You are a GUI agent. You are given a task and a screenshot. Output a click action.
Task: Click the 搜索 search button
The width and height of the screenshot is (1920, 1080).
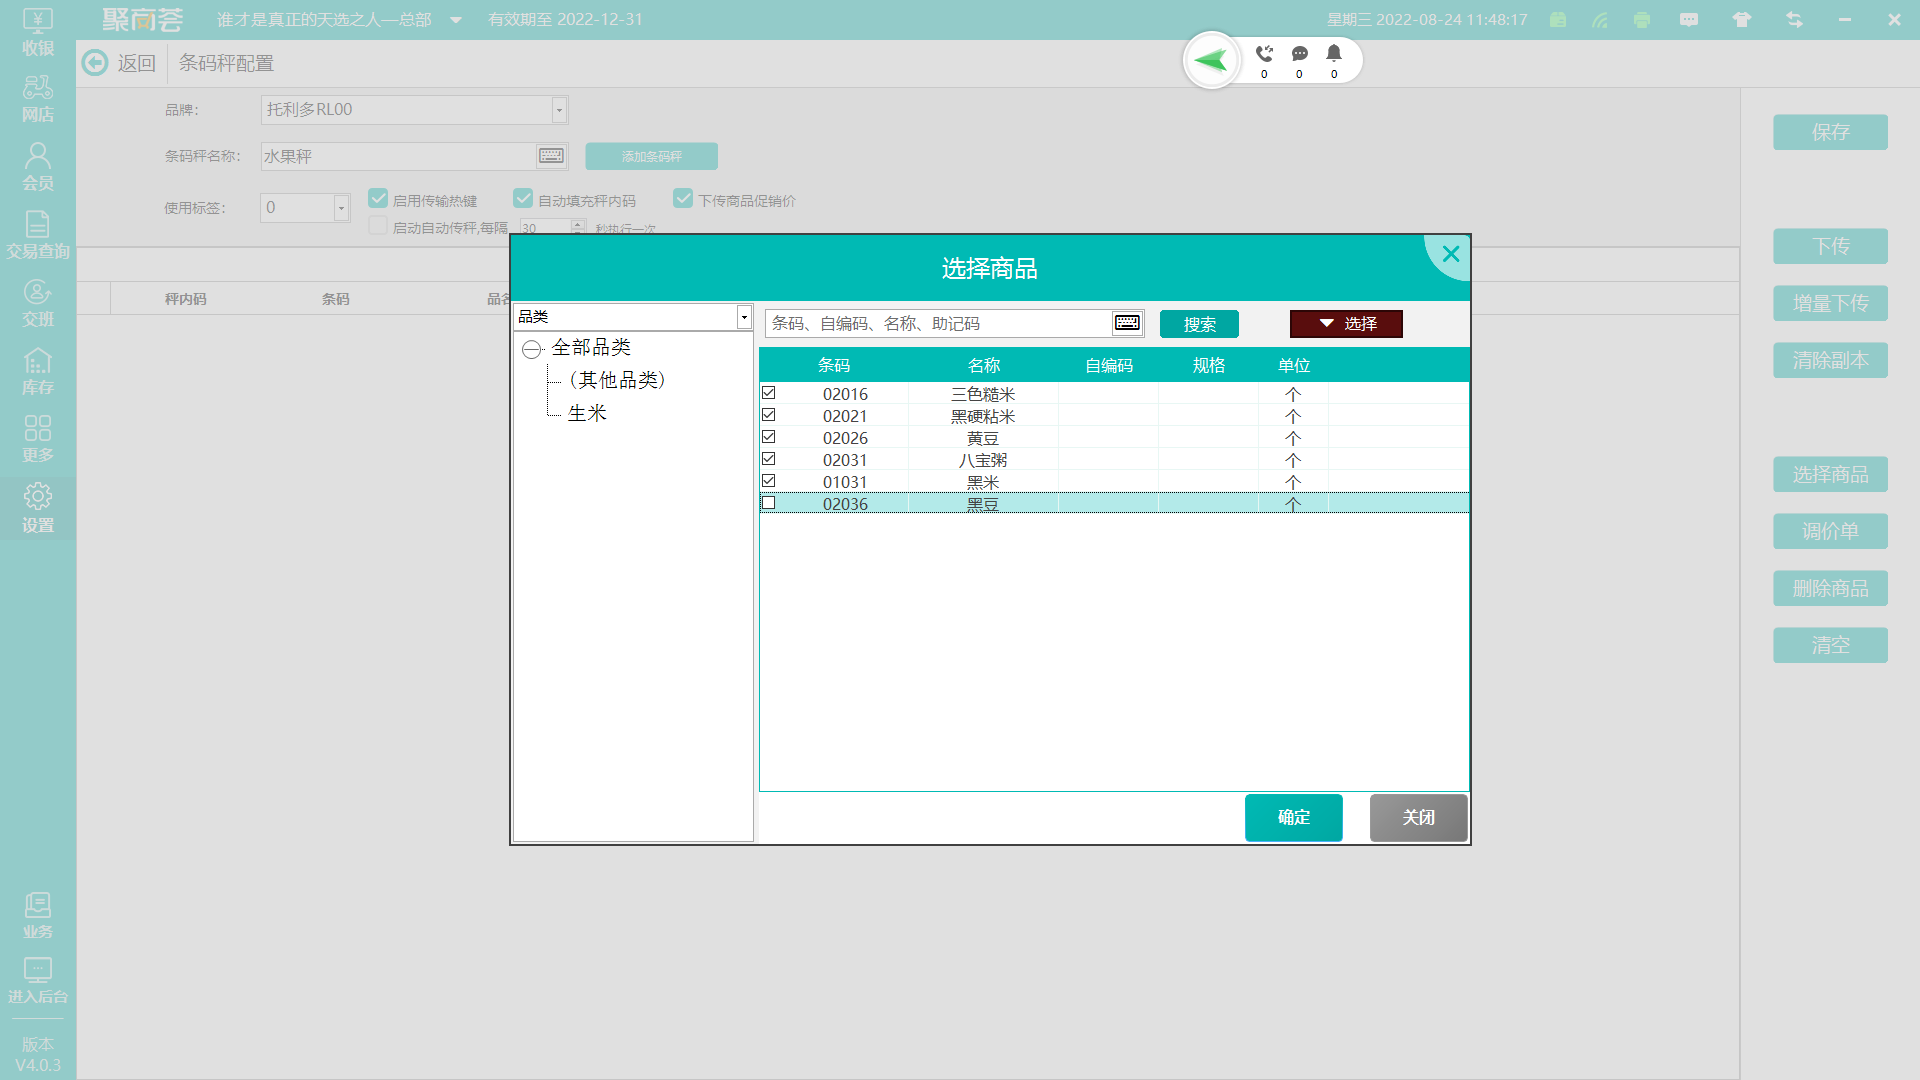coord(1199,324)
